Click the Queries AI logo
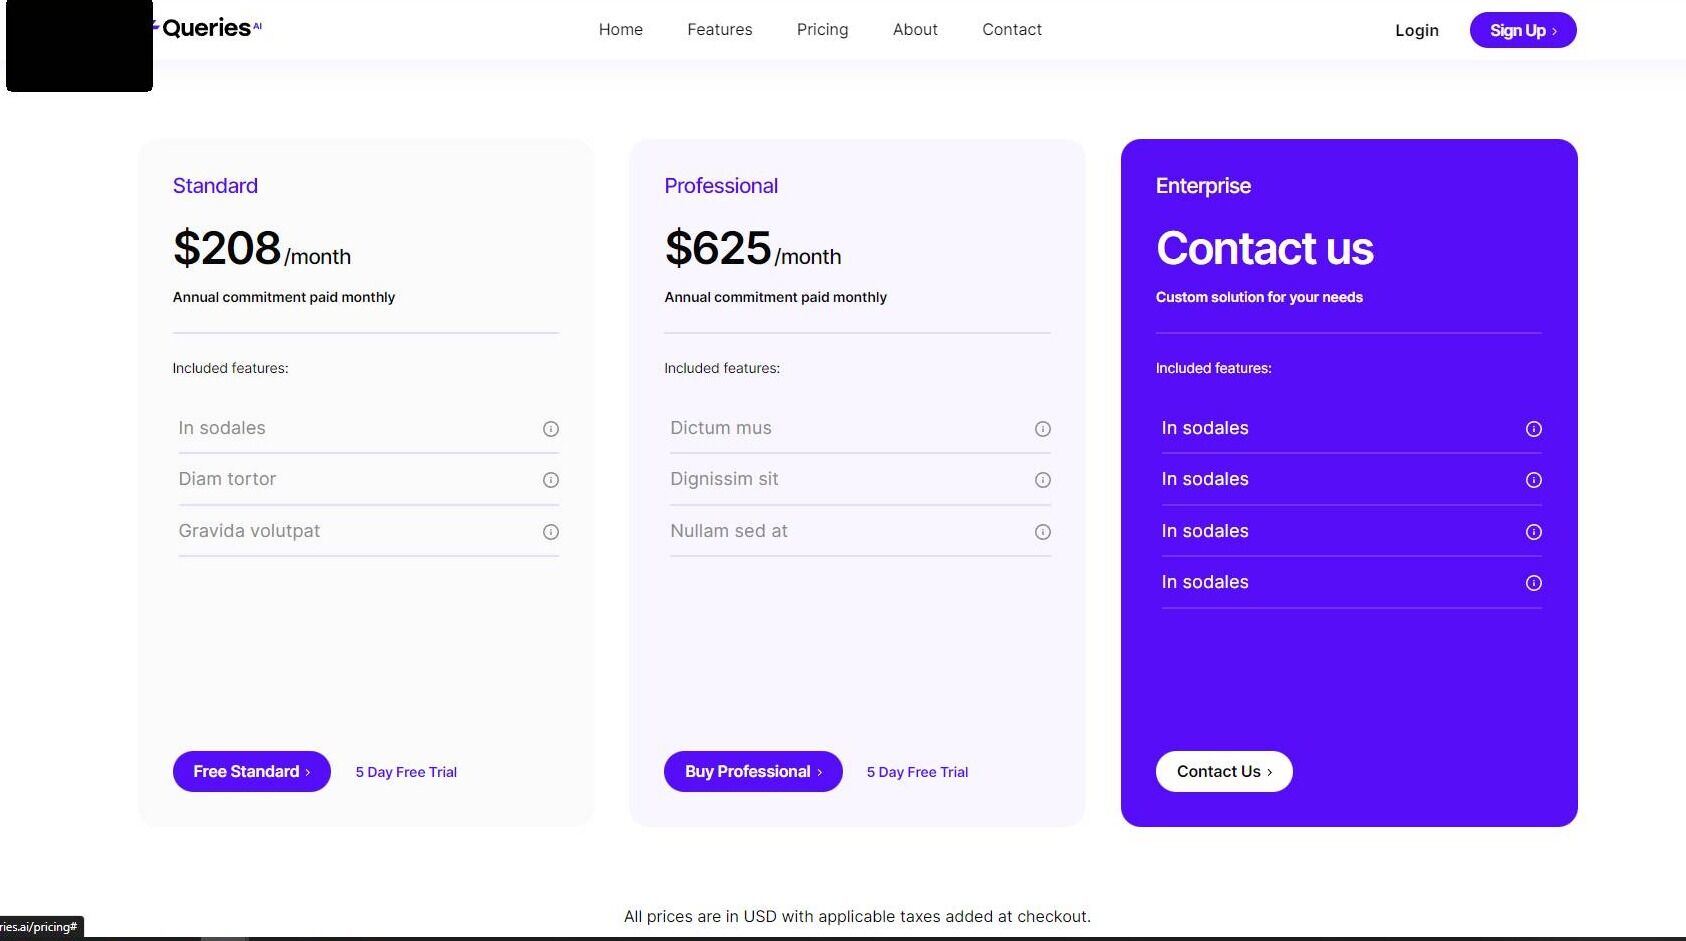 pyautogui.click(x=206, y=28)
